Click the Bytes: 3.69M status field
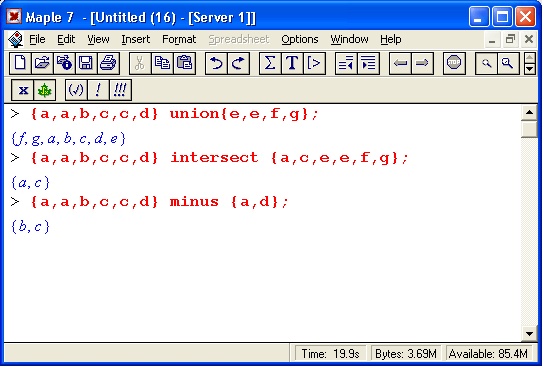 pyautogui.click(x=406, y=354)
